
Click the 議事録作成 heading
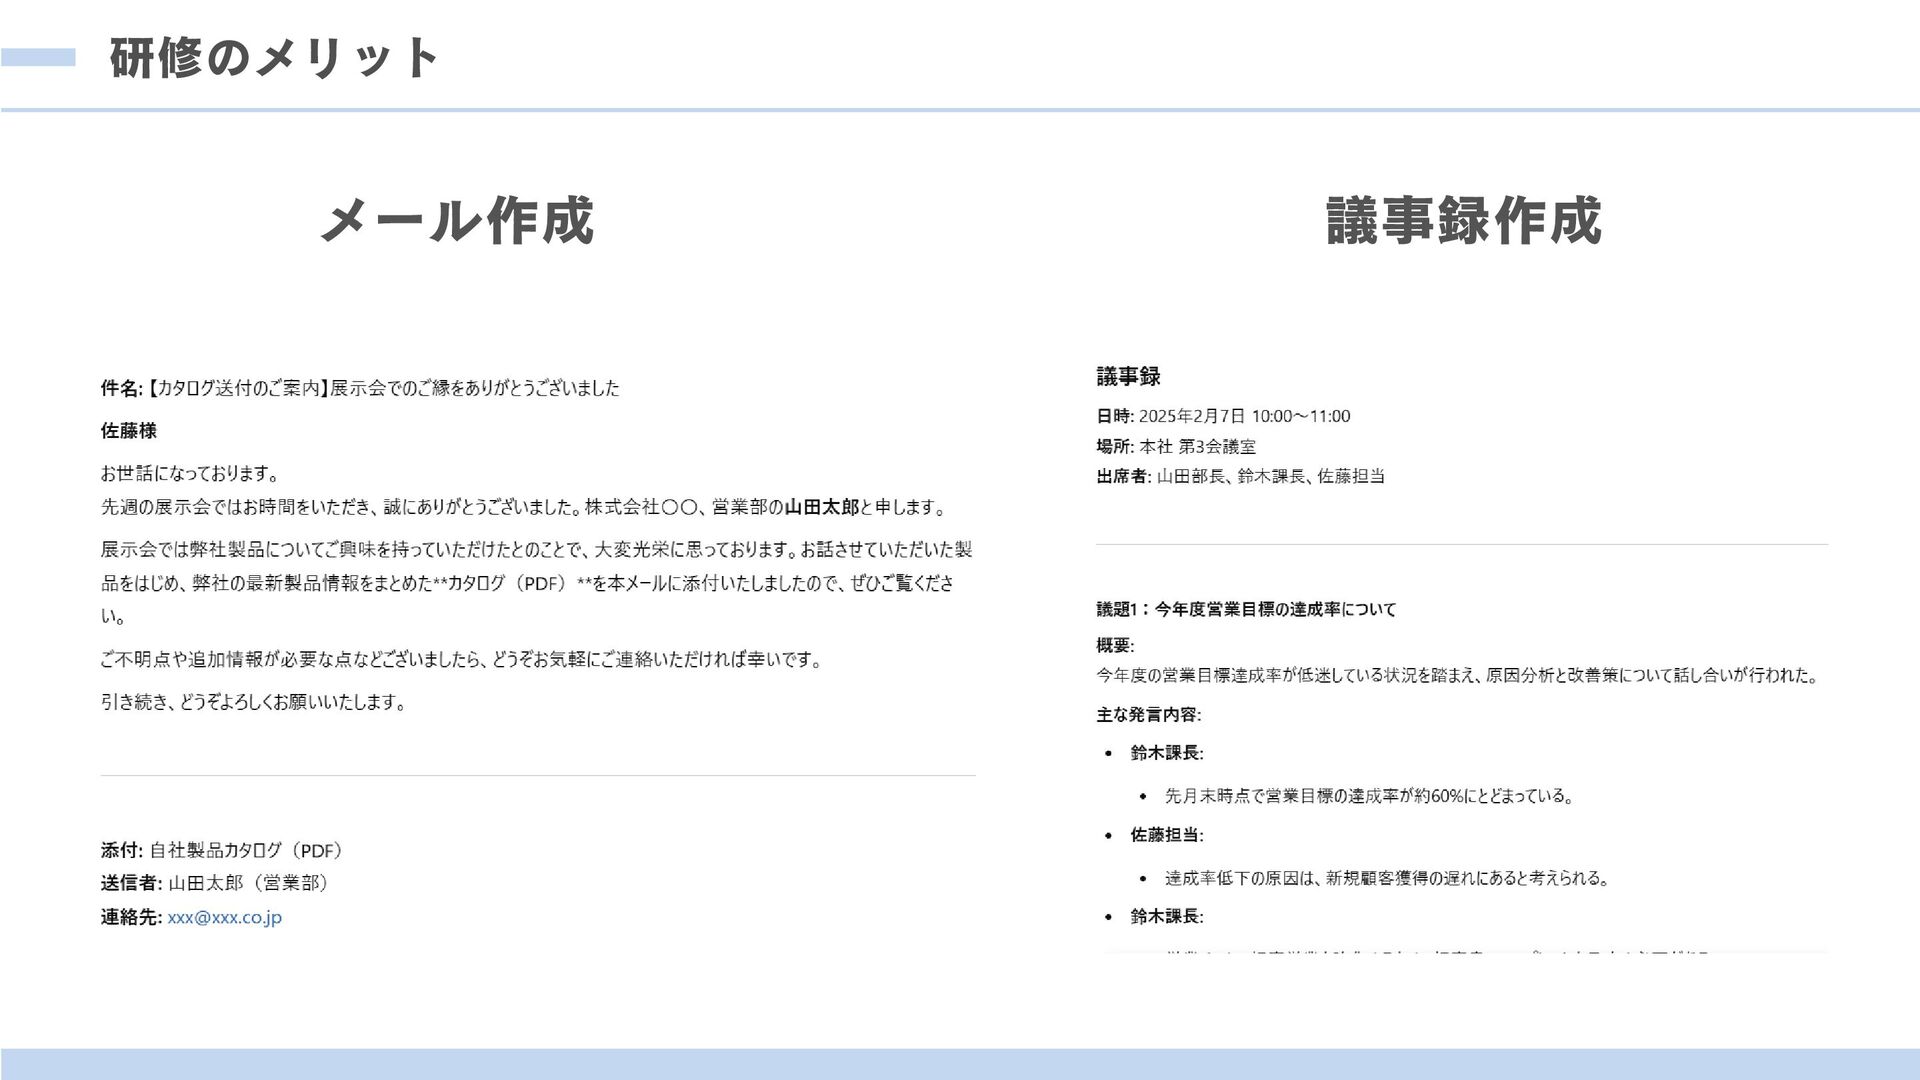coord(1464,220)
